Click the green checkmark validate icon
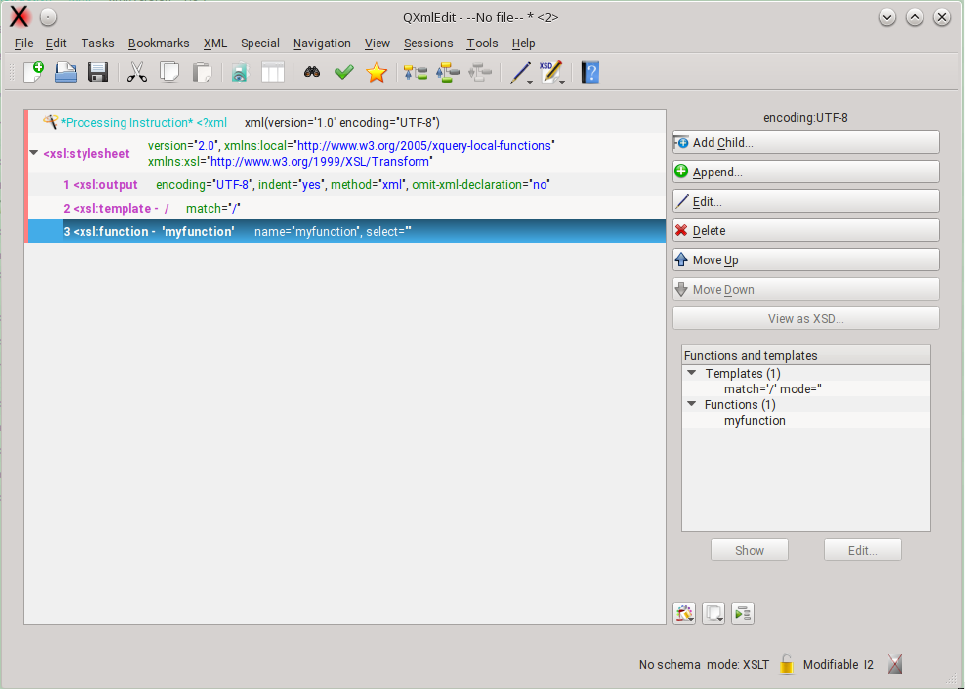 point(344,72)
